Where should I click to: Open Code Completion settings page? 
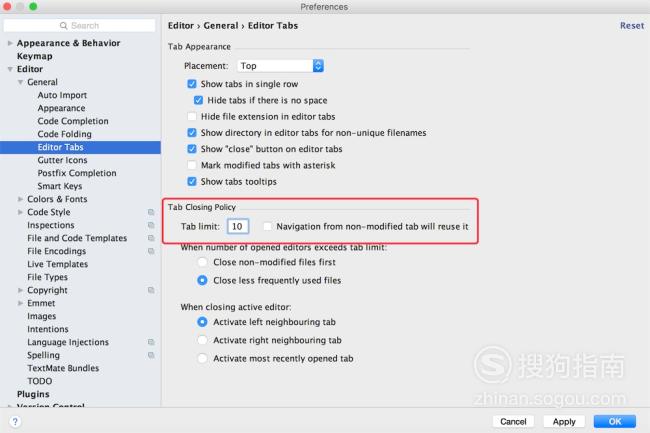pos(73,121)
